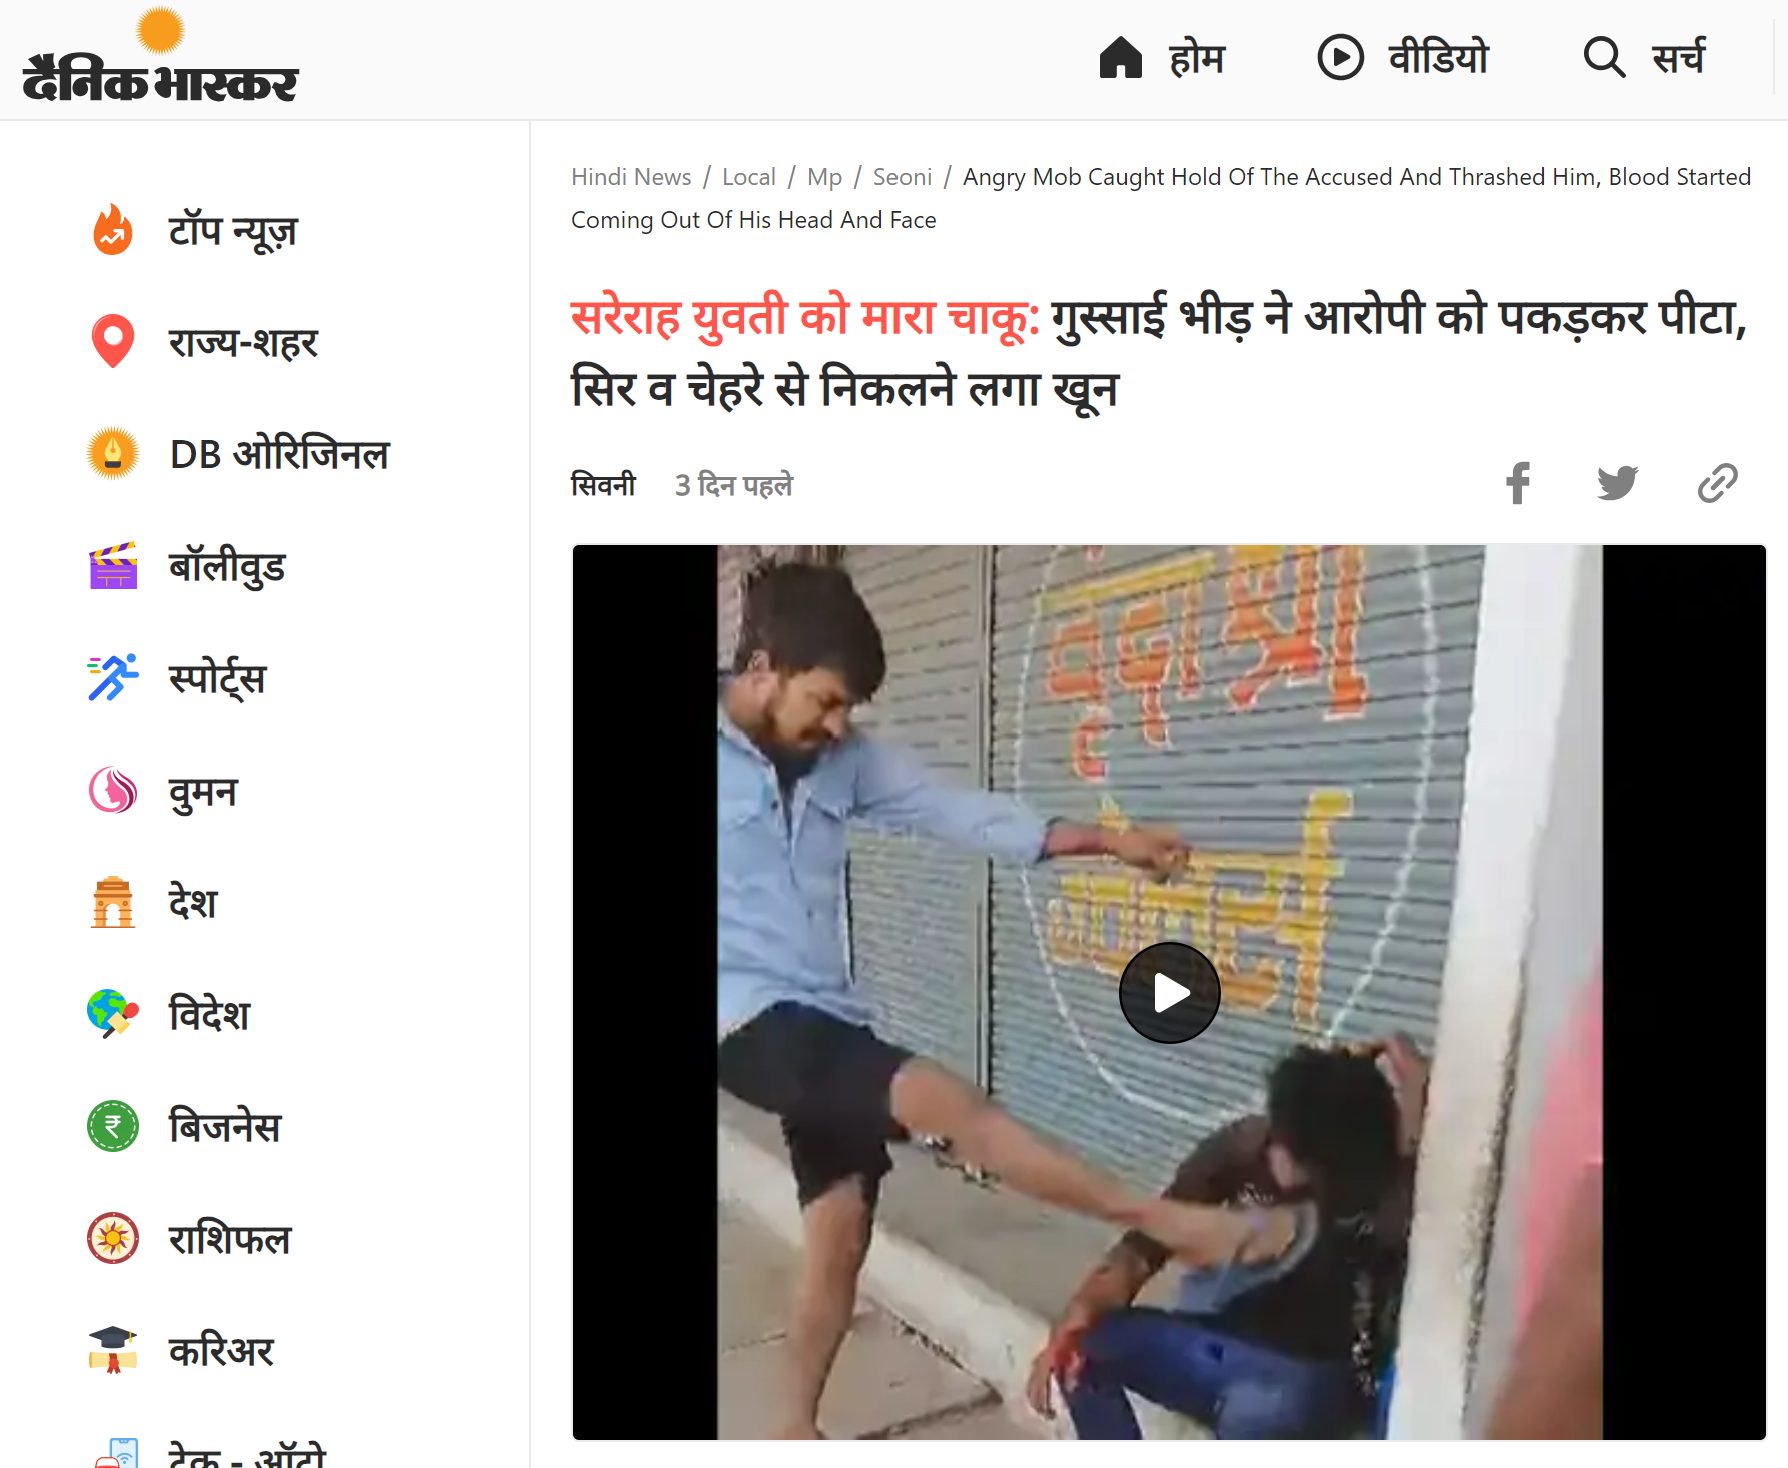Click the सिवनी location label
This screenshot has height=1468, width=1788.
tap(603, 485)
